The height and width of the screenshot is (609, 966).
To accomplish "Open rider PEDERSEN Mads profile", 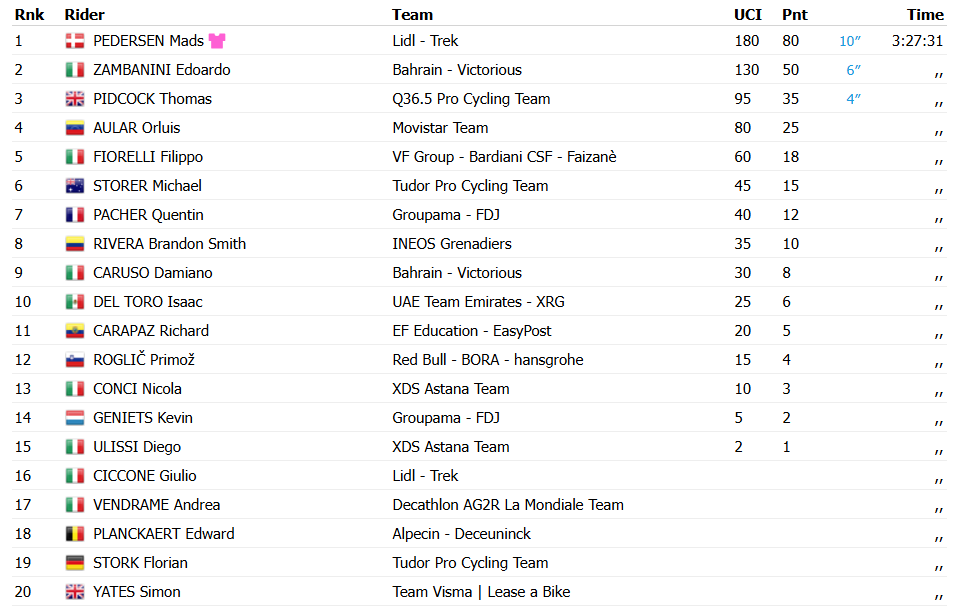I will [148, 41].
